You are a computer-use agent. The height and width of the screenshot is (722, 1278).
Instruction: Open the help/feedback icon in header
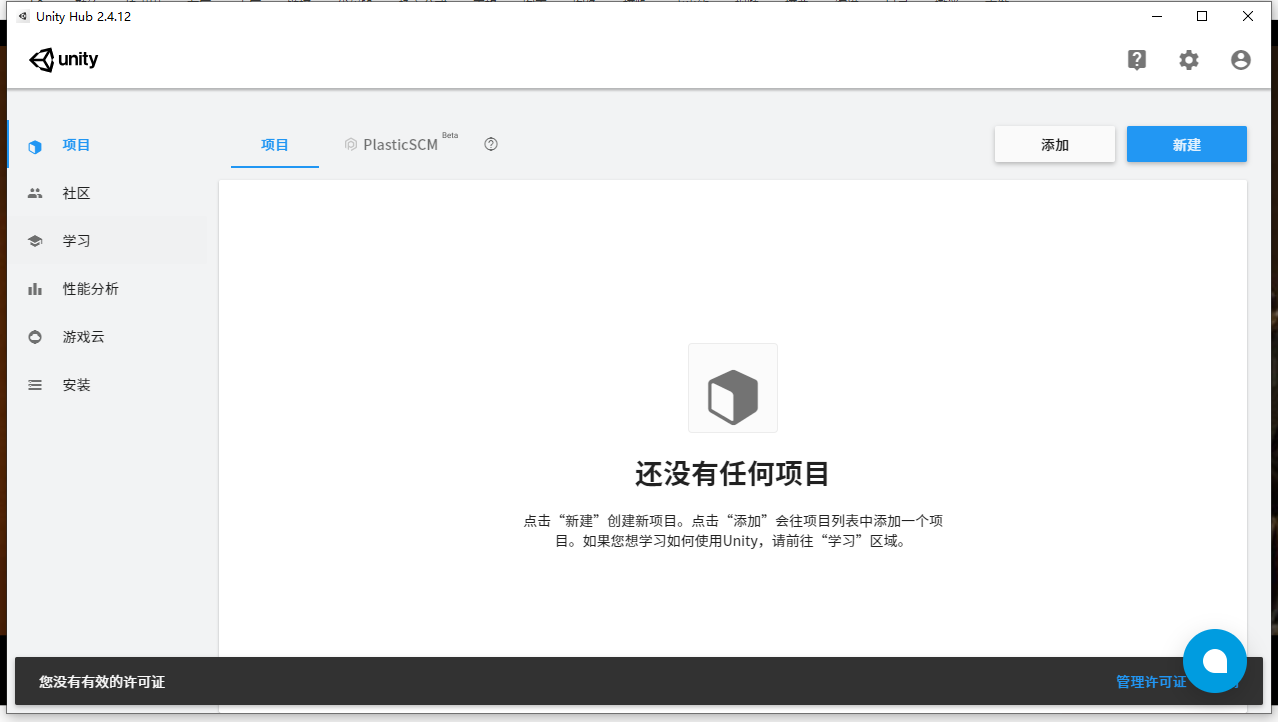[1137, 60]
